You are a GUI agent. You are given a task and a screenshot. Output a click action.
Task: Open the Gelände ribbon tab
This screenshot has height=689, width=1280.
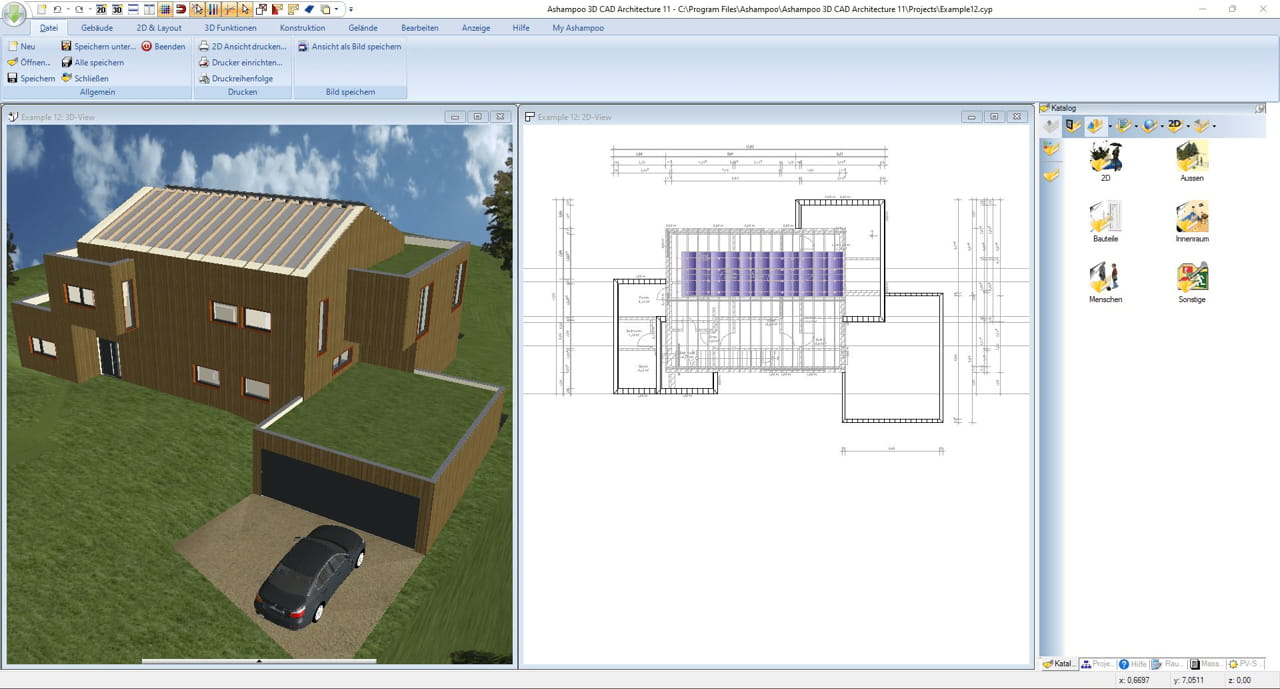tap(363, 27)
